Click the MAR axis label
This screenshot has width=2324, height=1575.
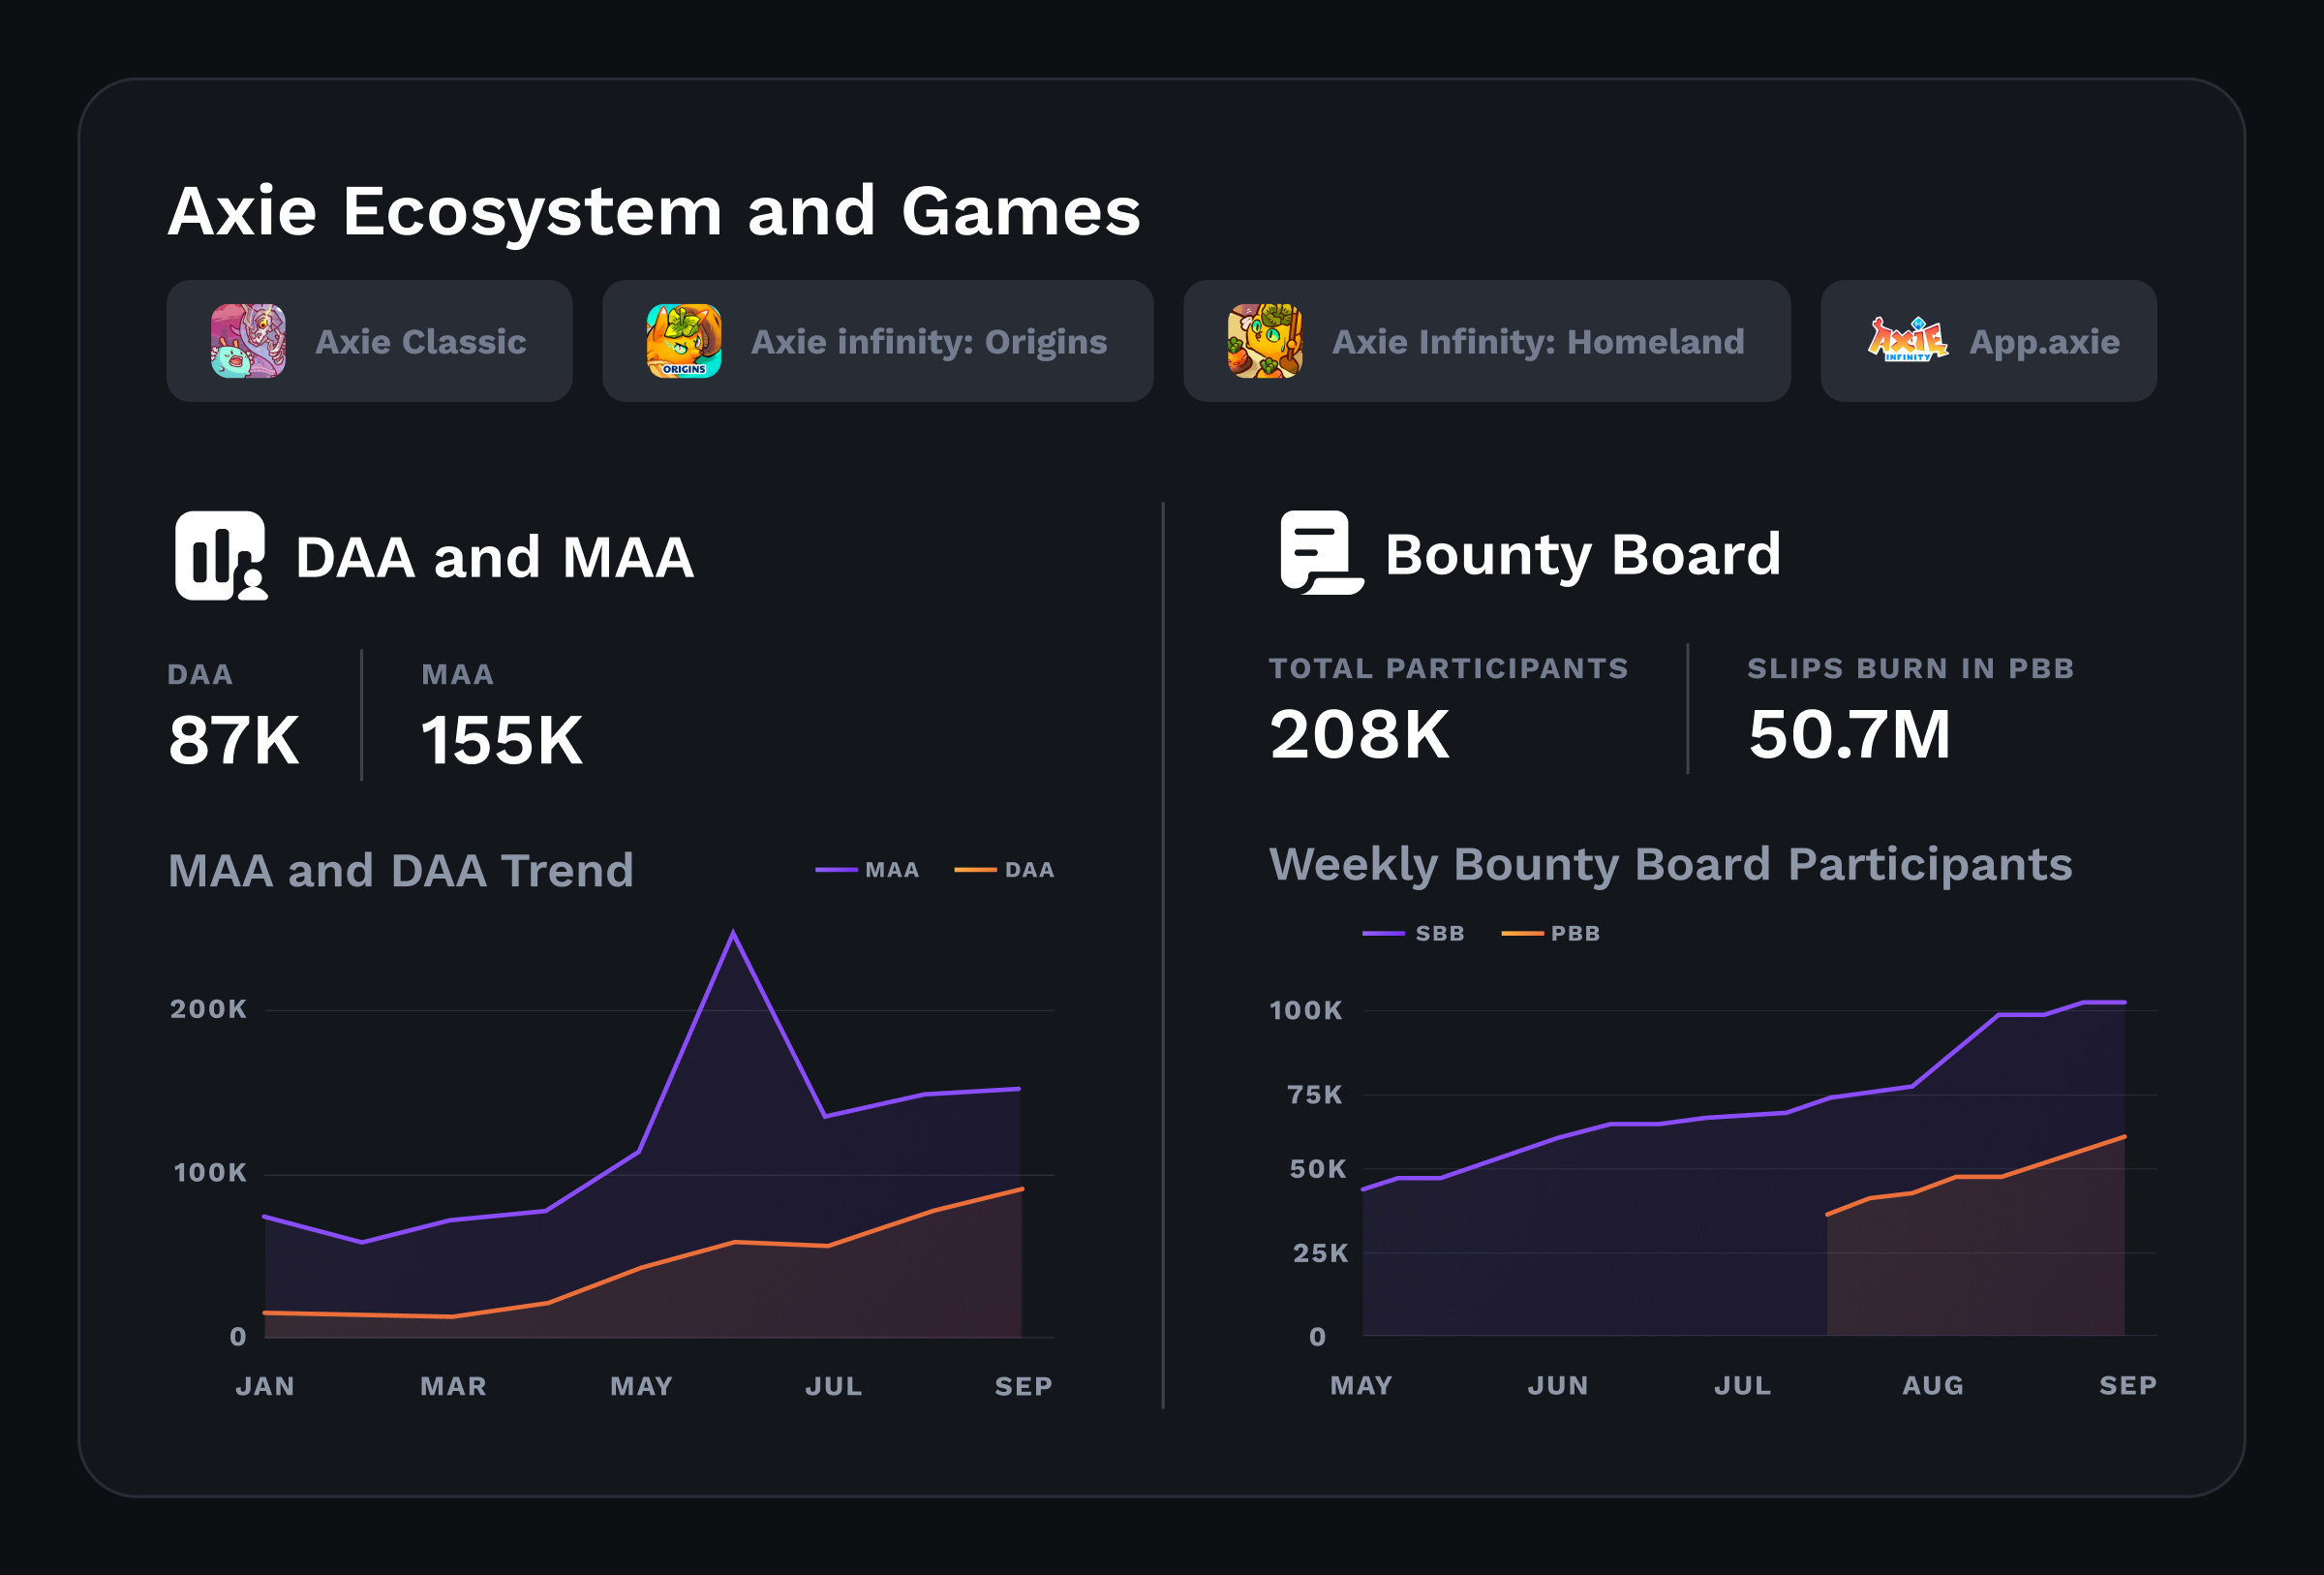[x=454, y=1387]
